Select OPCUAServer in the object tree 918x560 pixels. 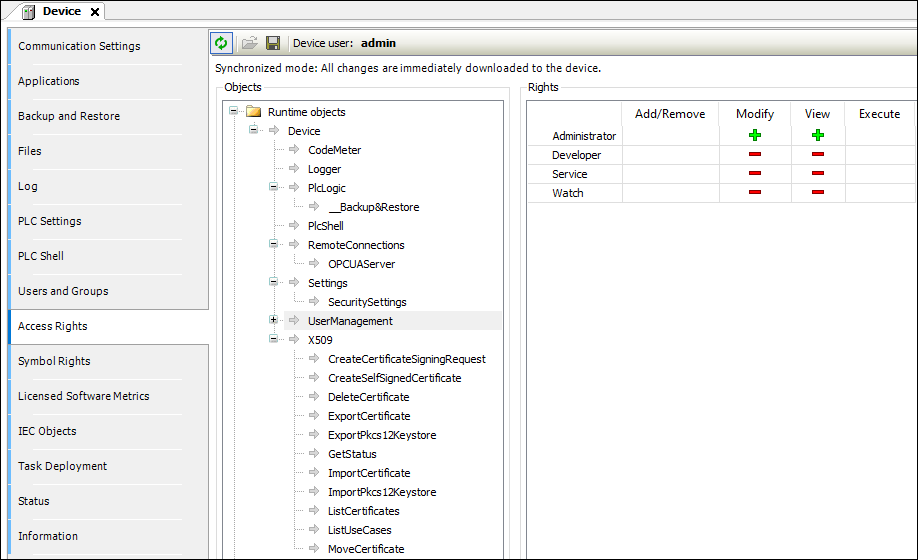[361, 264]
